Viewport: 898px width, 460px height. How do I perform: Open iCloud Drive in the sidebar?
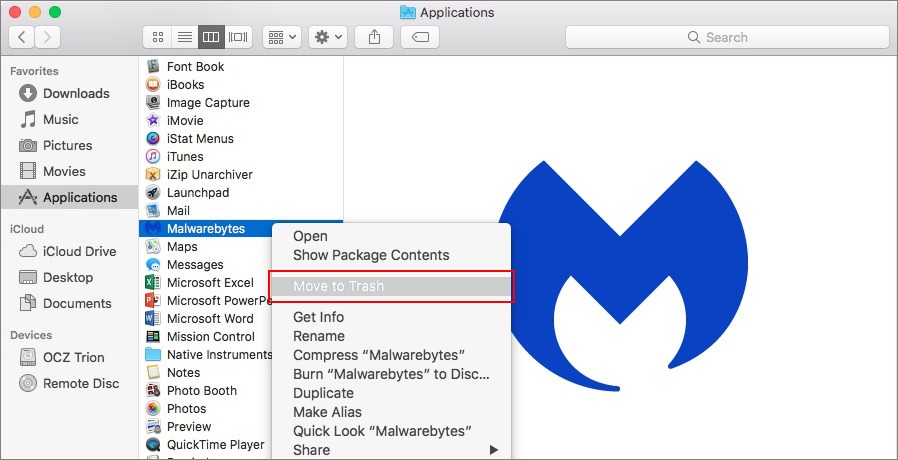69,251
